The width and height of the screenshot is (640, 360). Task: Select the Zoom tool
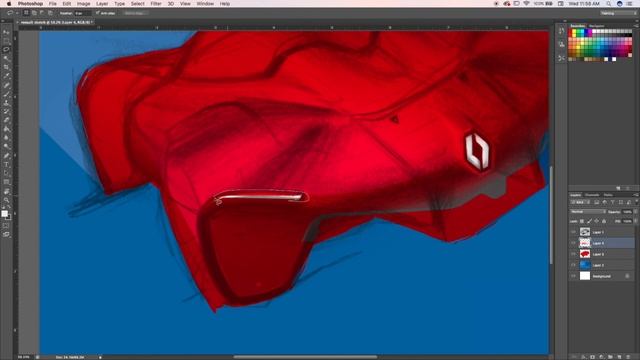(6, 200)
